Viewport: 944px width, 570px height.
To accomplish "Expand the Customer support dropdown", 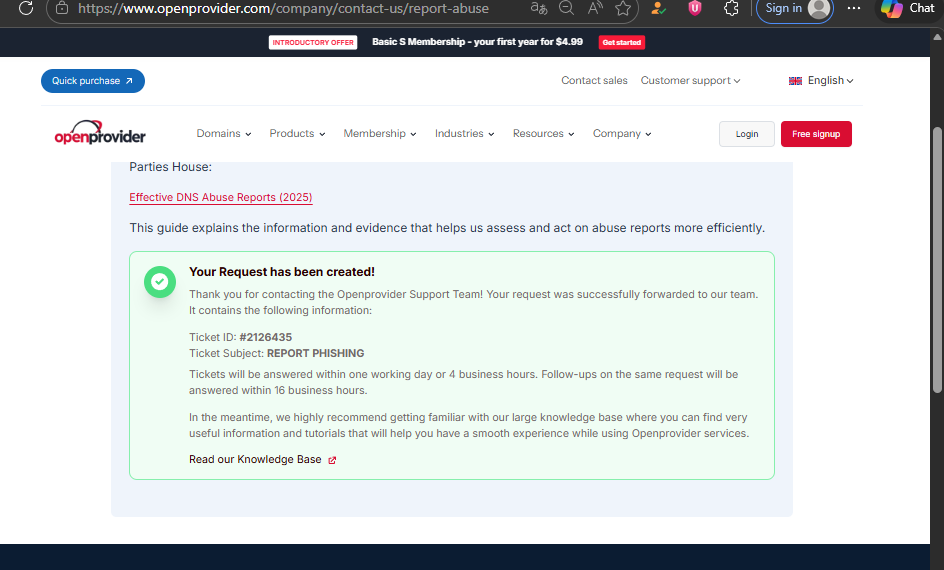I will click(690, 81).
